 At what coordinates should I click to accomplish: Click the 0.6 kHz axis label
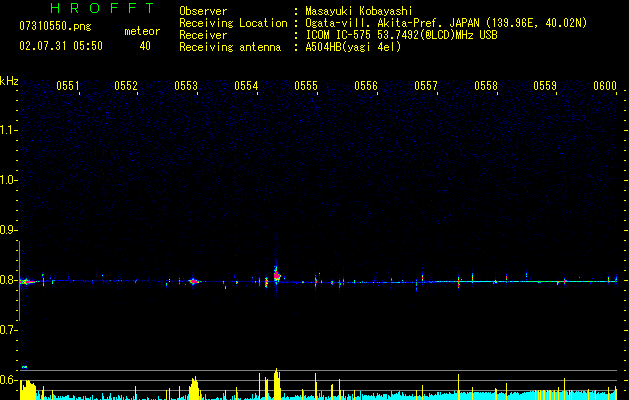pos(9,380)
